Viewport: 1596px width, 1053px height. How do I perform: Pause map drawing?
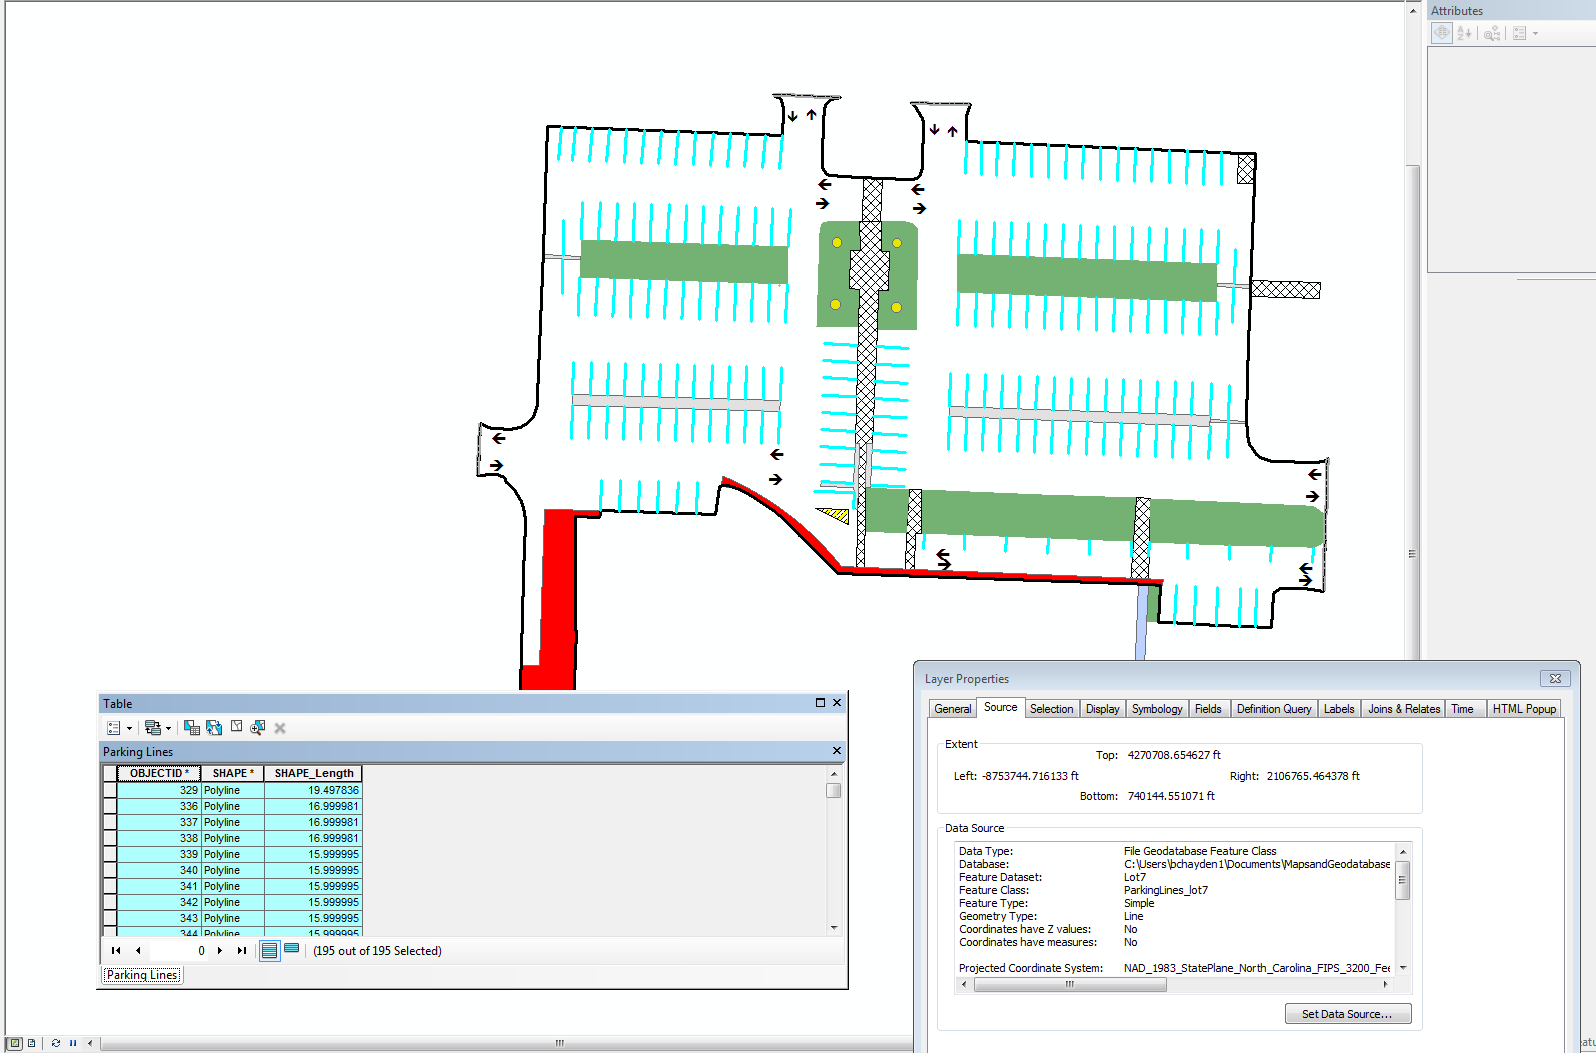[73, 1043]
